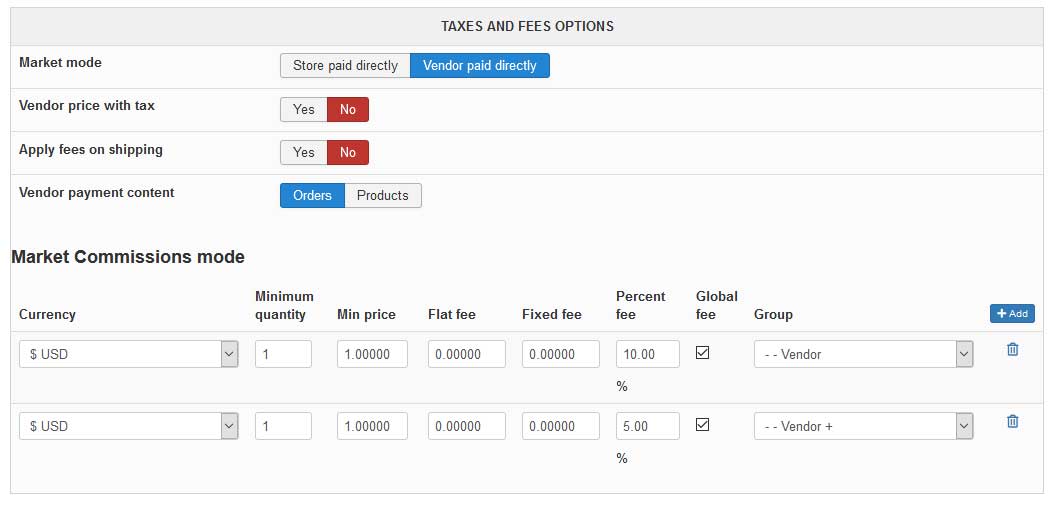Click Min price field in second row
Screen dimensions: 1056x532
coord(372,426)
